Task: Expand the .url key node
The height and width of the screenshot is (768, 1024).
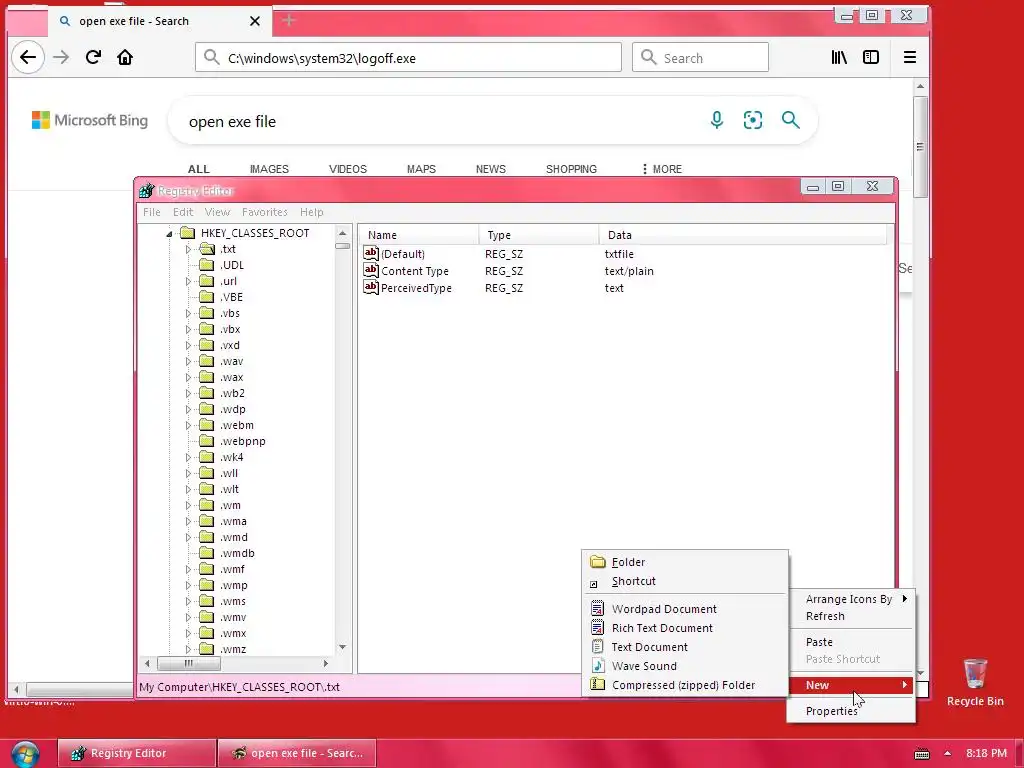Action: click(x=188, y=281)
